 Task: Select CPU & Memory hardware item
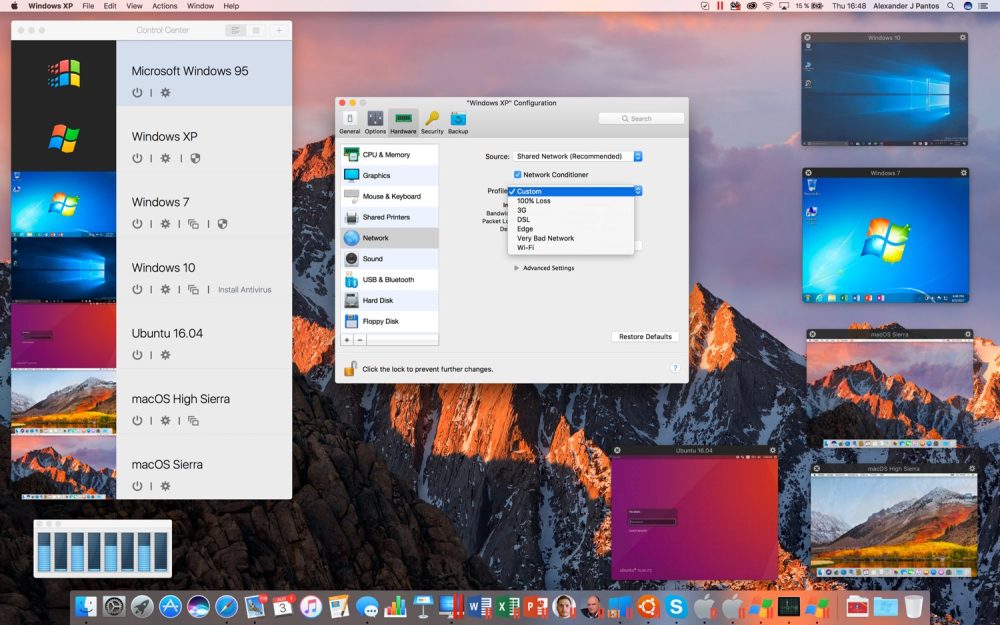390,154
